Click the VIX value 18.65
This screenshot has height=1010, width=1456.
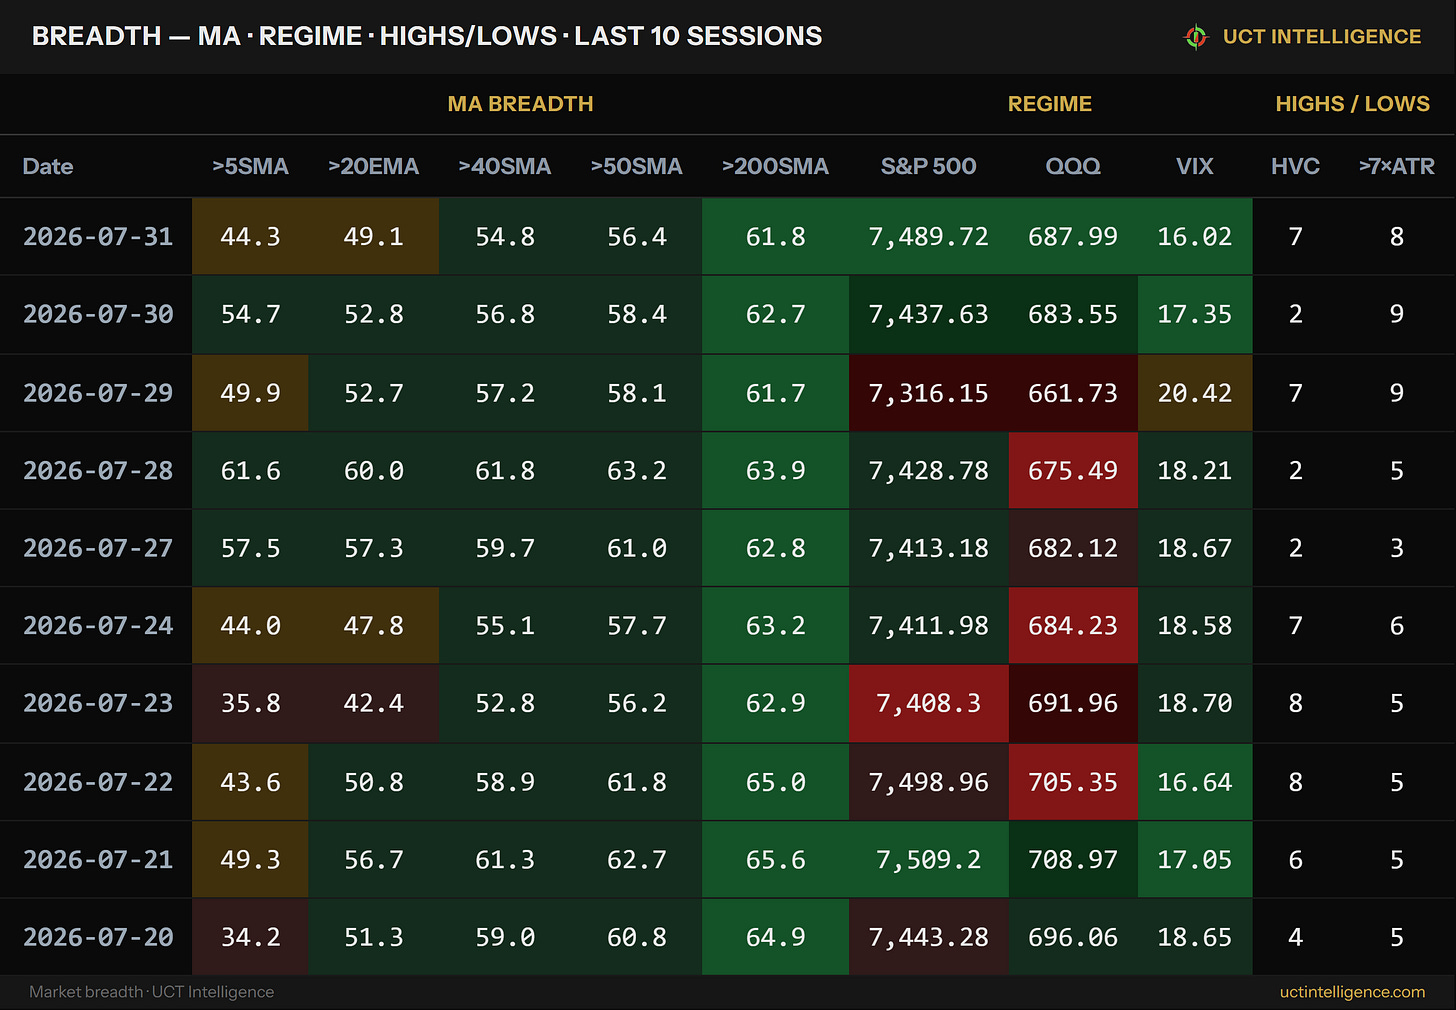click(x=1195, y=937)
